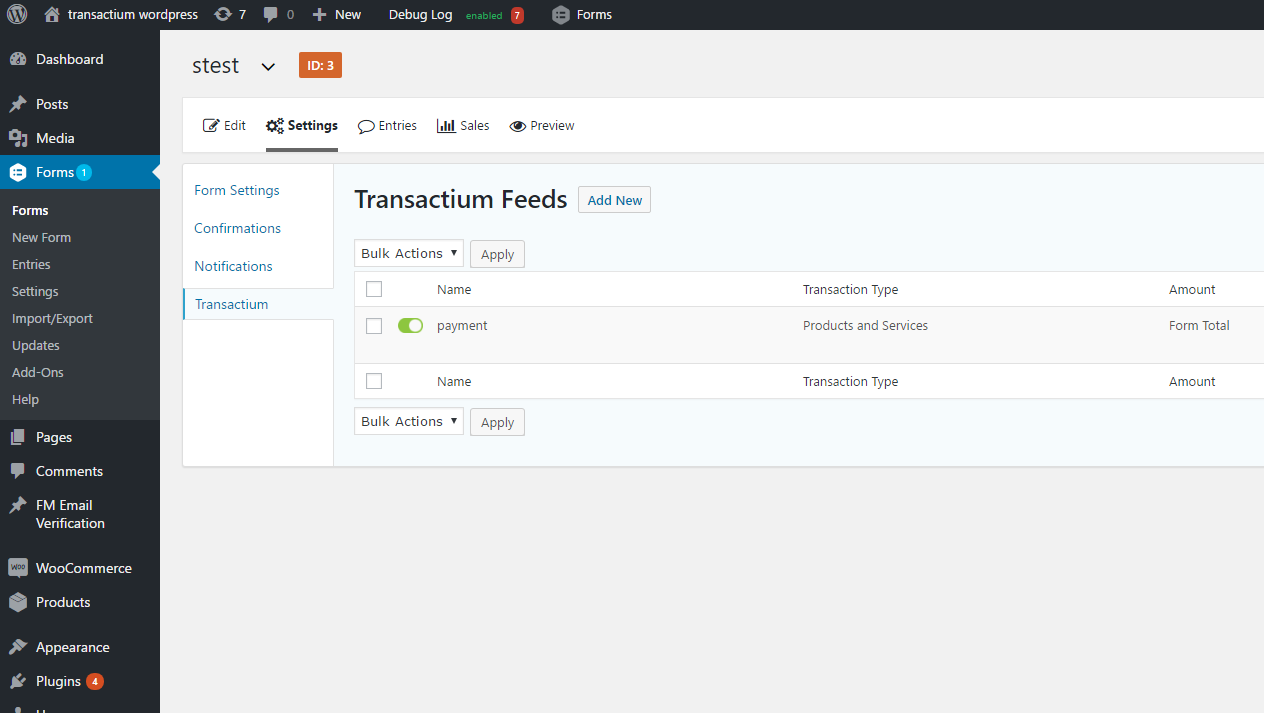This screenshot has height=713, width=1264.
Task: Click the top Apply button
Action: click(498, 254)
